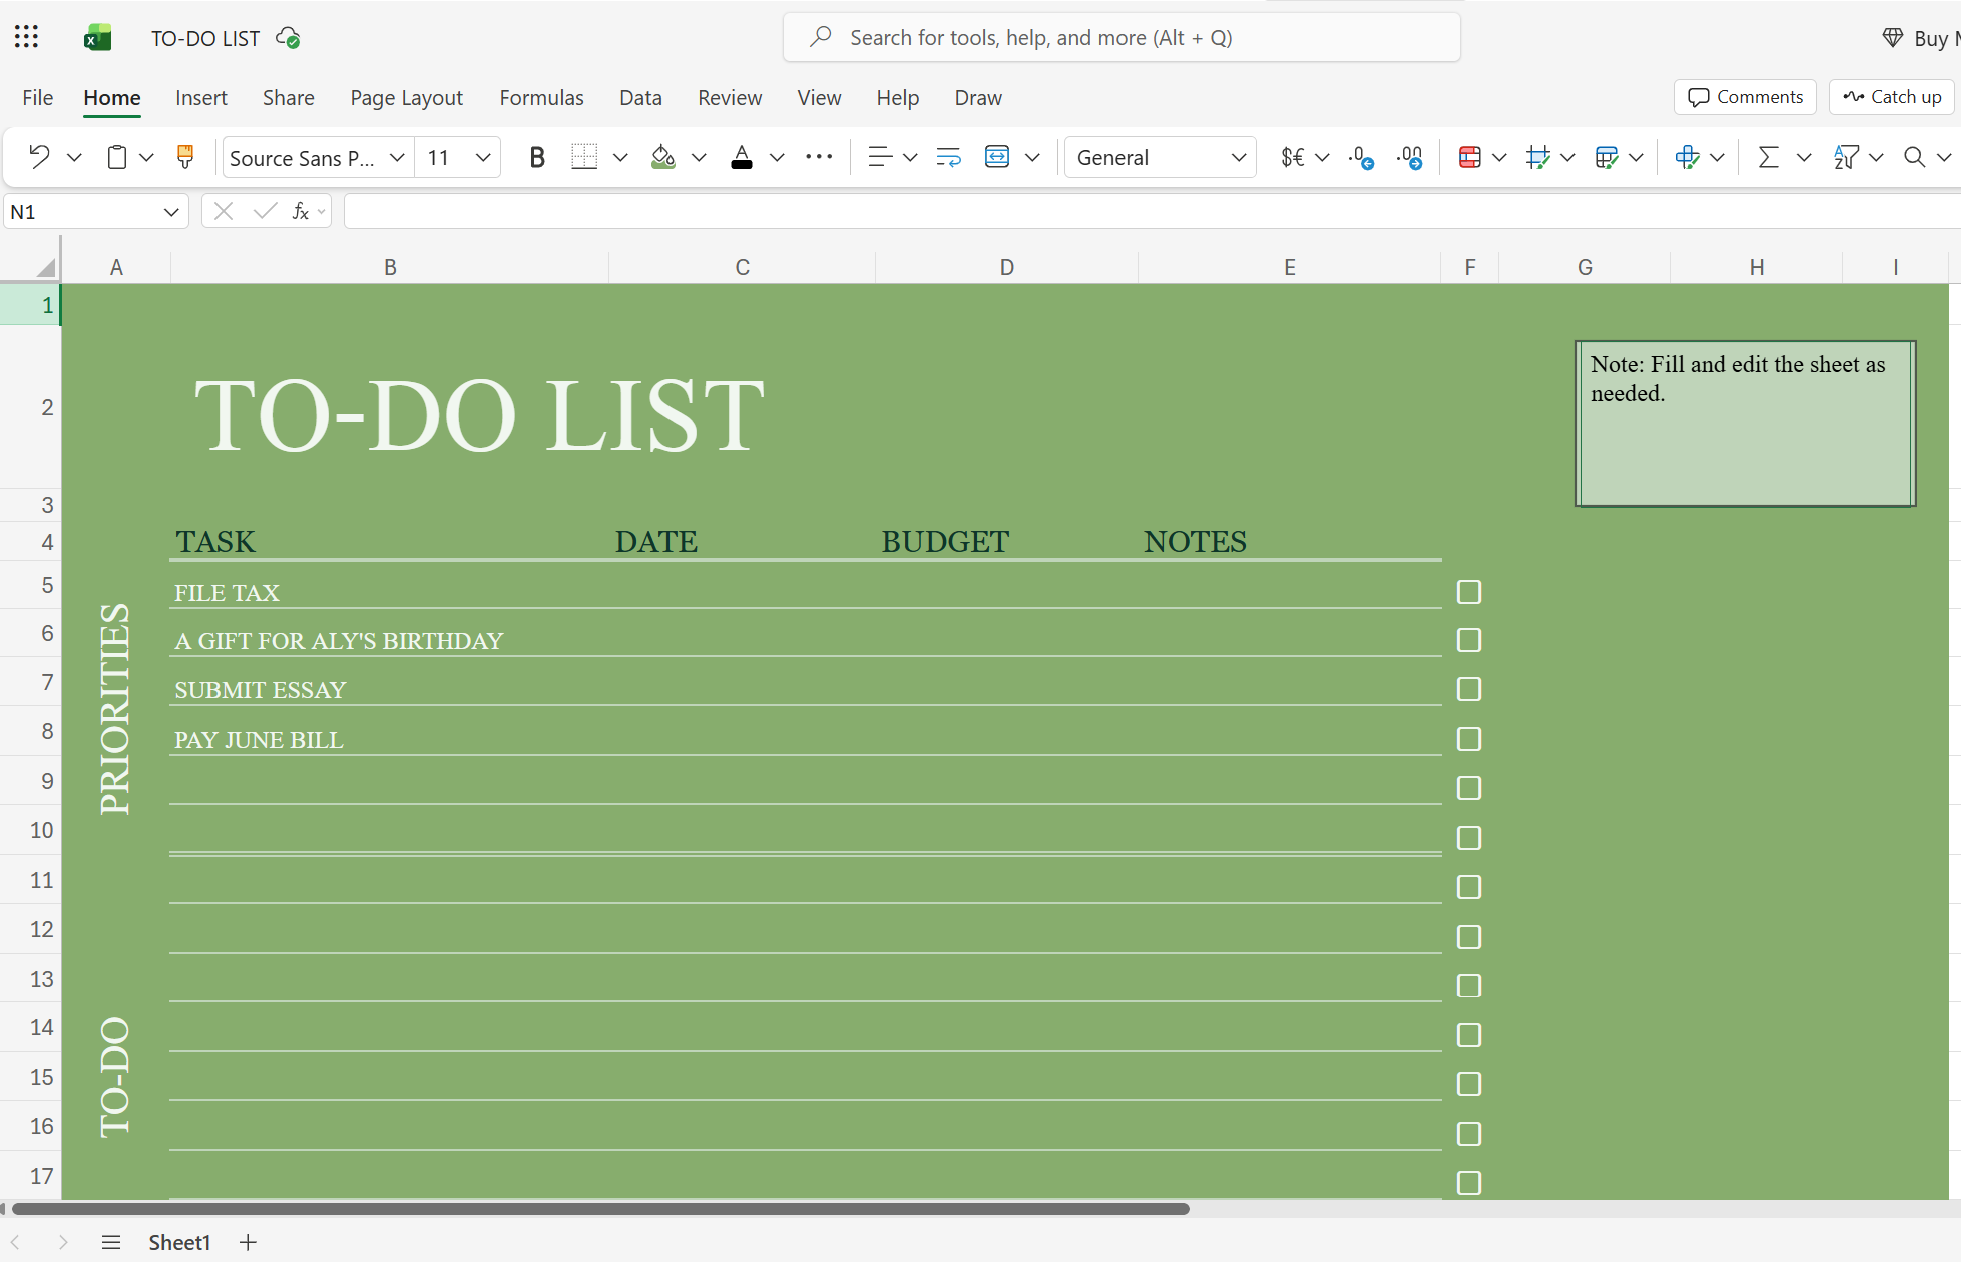Click the insert function fx icon
1961x1262 pixels.
(x=301, y=211)
